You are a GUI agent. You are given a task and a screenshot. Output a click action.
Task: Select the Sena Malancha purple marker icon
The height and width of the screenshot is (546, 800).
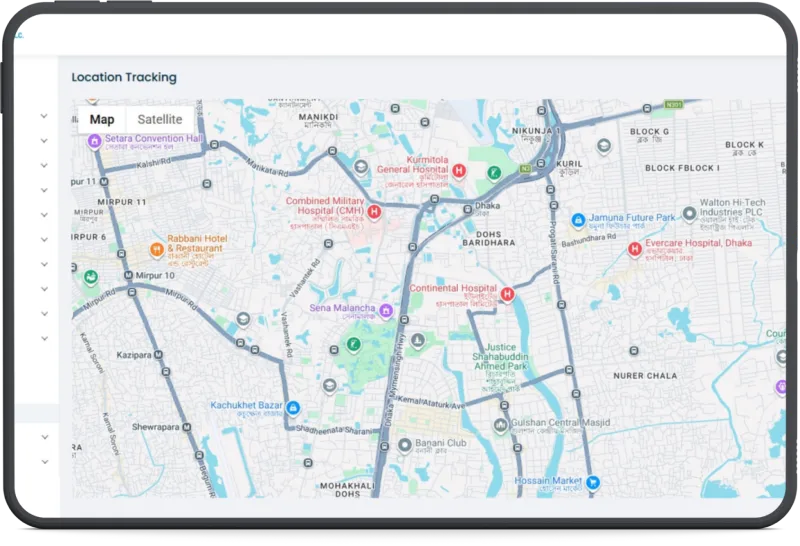pyautogui.click(x=386, y=310)
